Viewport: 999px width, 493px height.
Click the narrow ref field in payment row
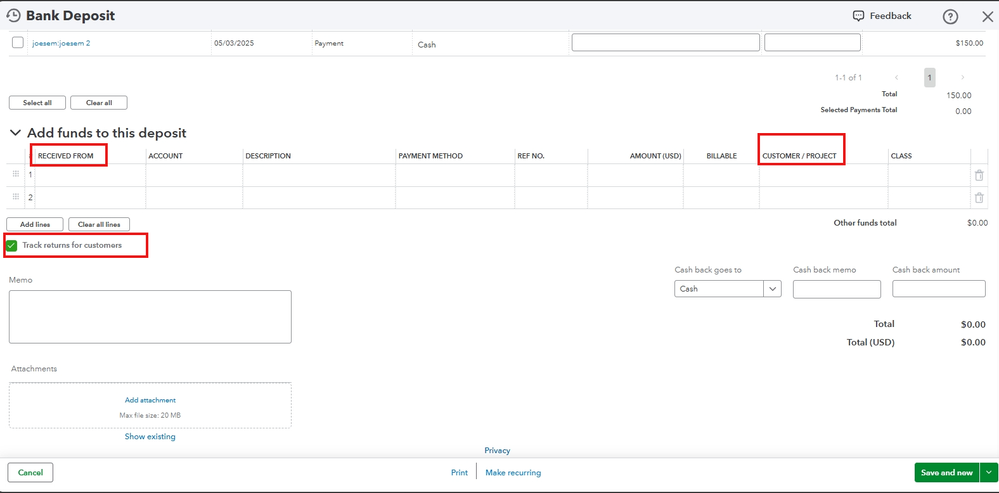tap(812, 43)
